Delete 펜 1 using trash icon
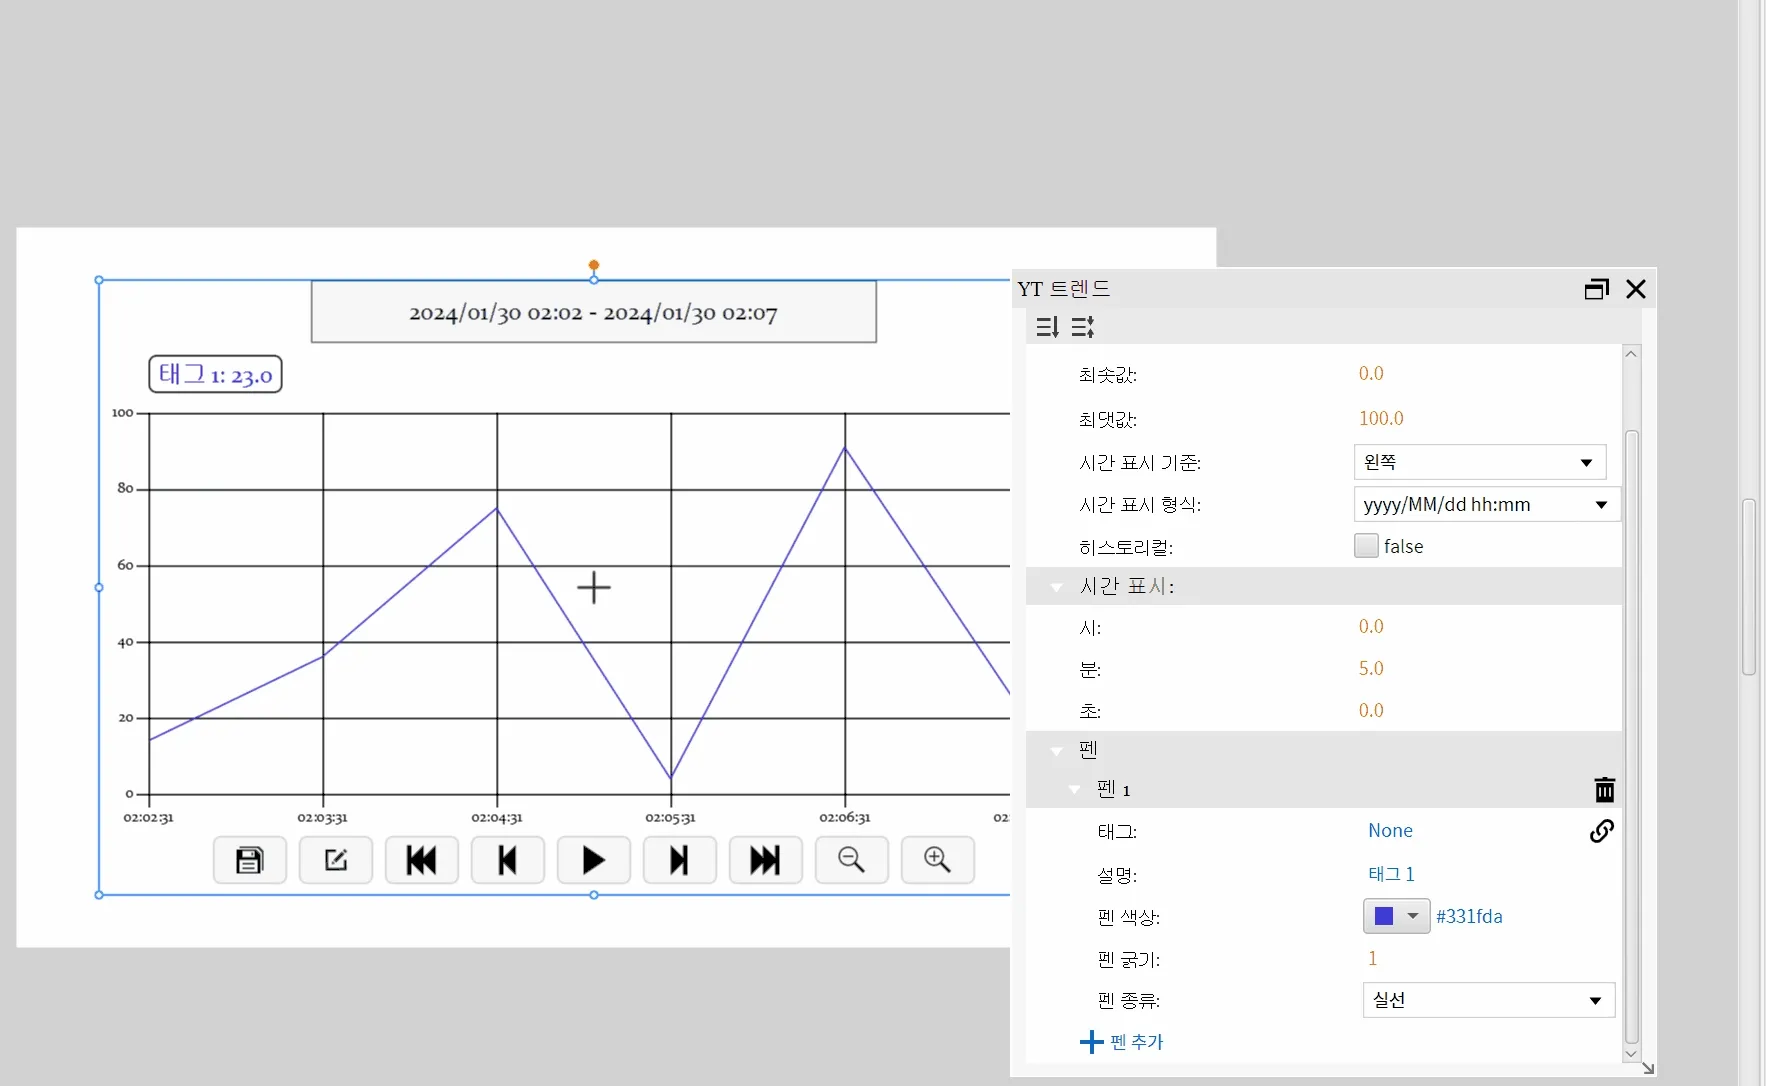1766x1086 pixels. [1604, 790]
